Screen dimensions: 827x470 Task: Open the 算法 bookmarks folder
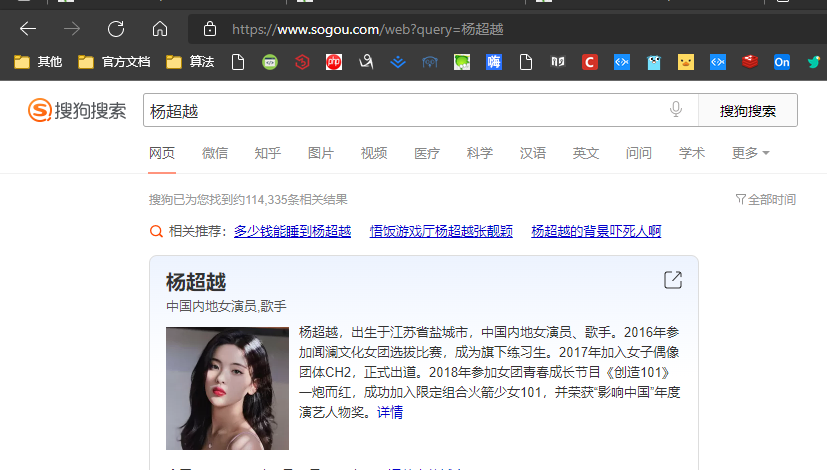[190, 62]
